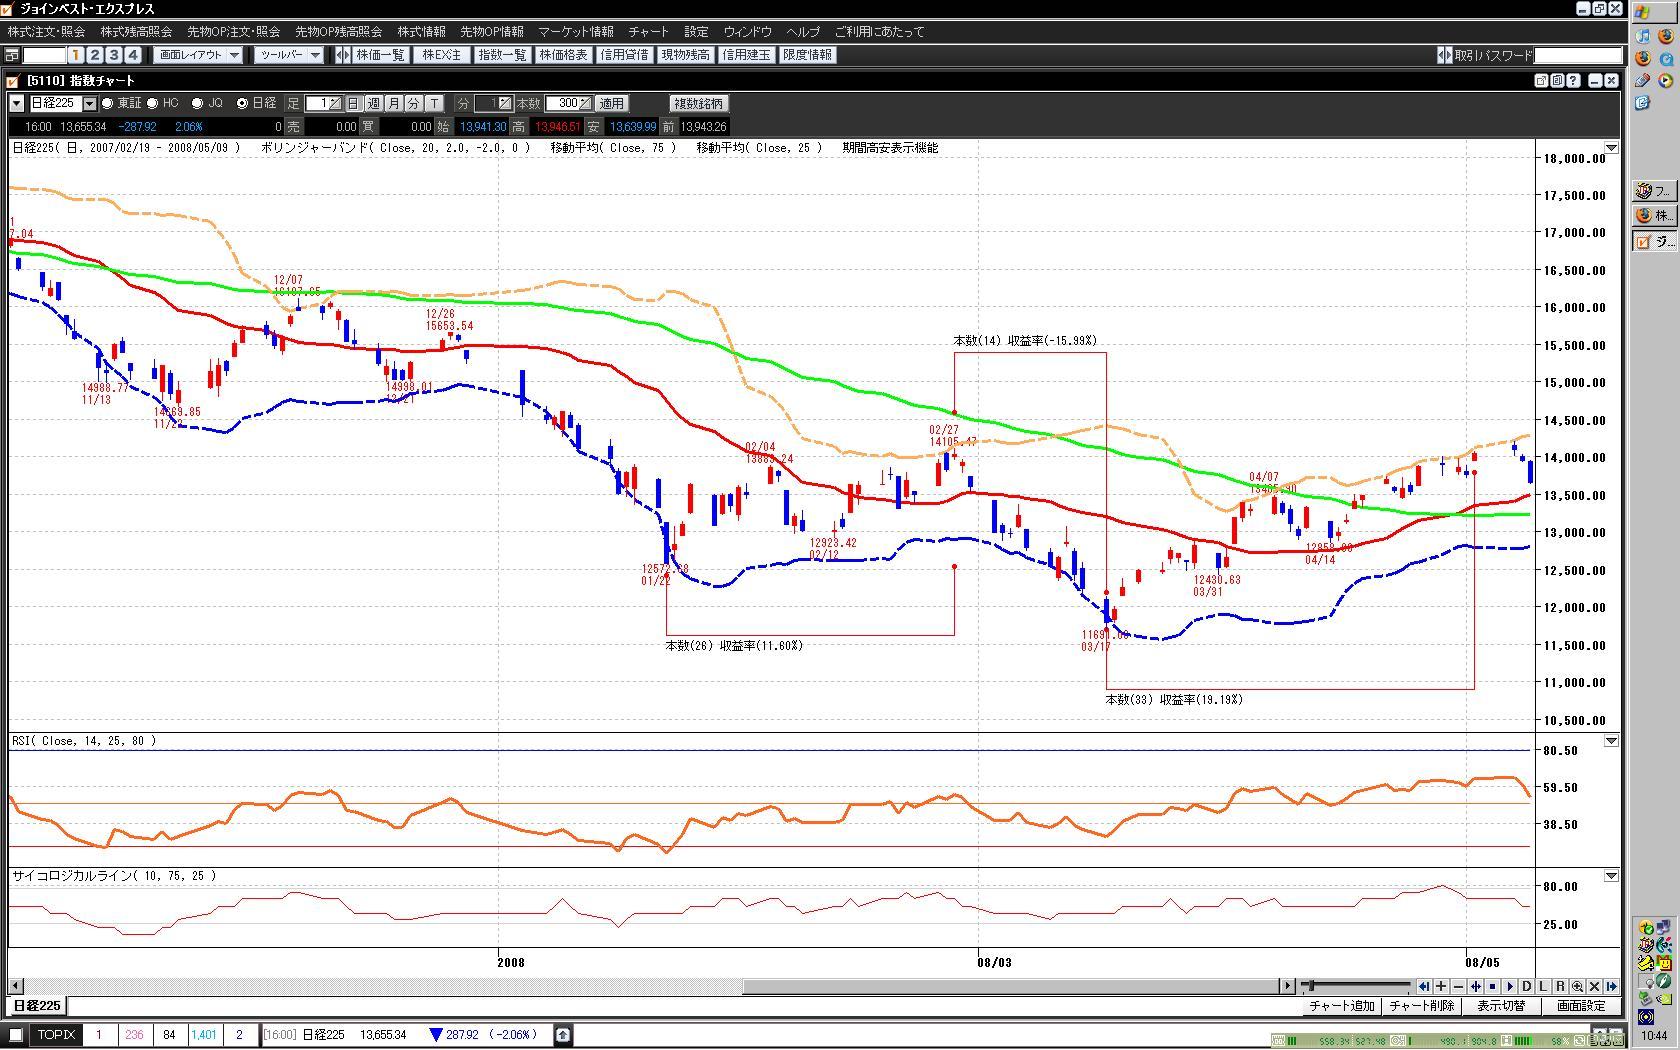
Task: Expand the 日経225 index selector dropdown
Action: coord(89,103)
